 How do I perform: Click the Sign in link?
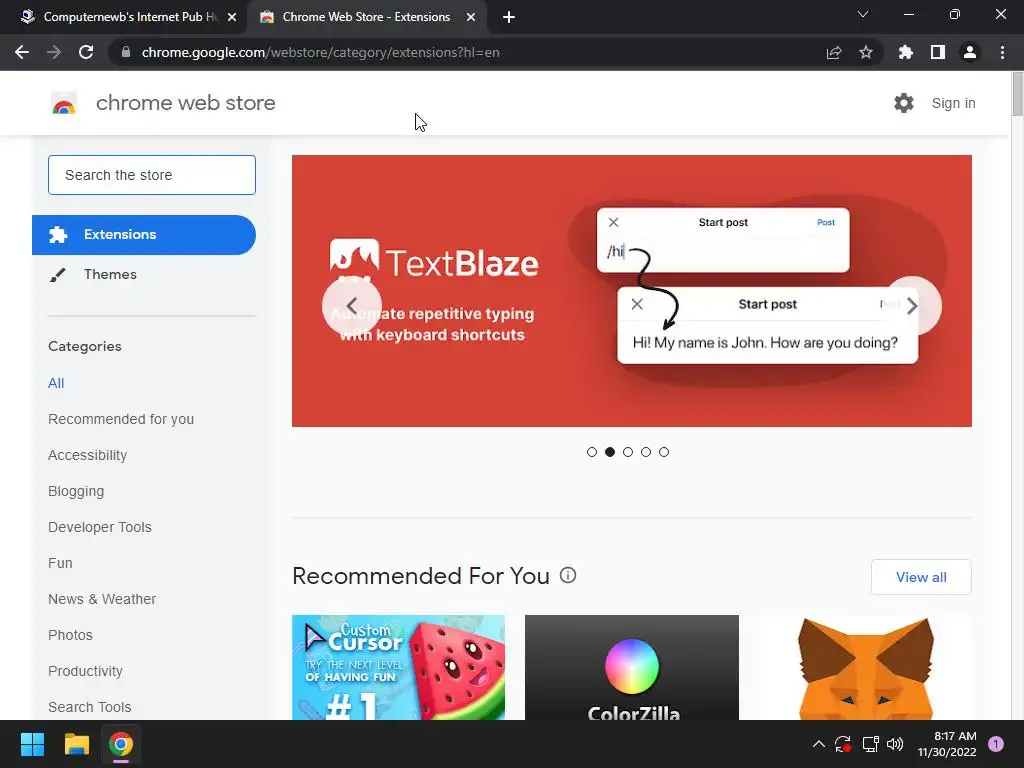(x=953, y=103)
